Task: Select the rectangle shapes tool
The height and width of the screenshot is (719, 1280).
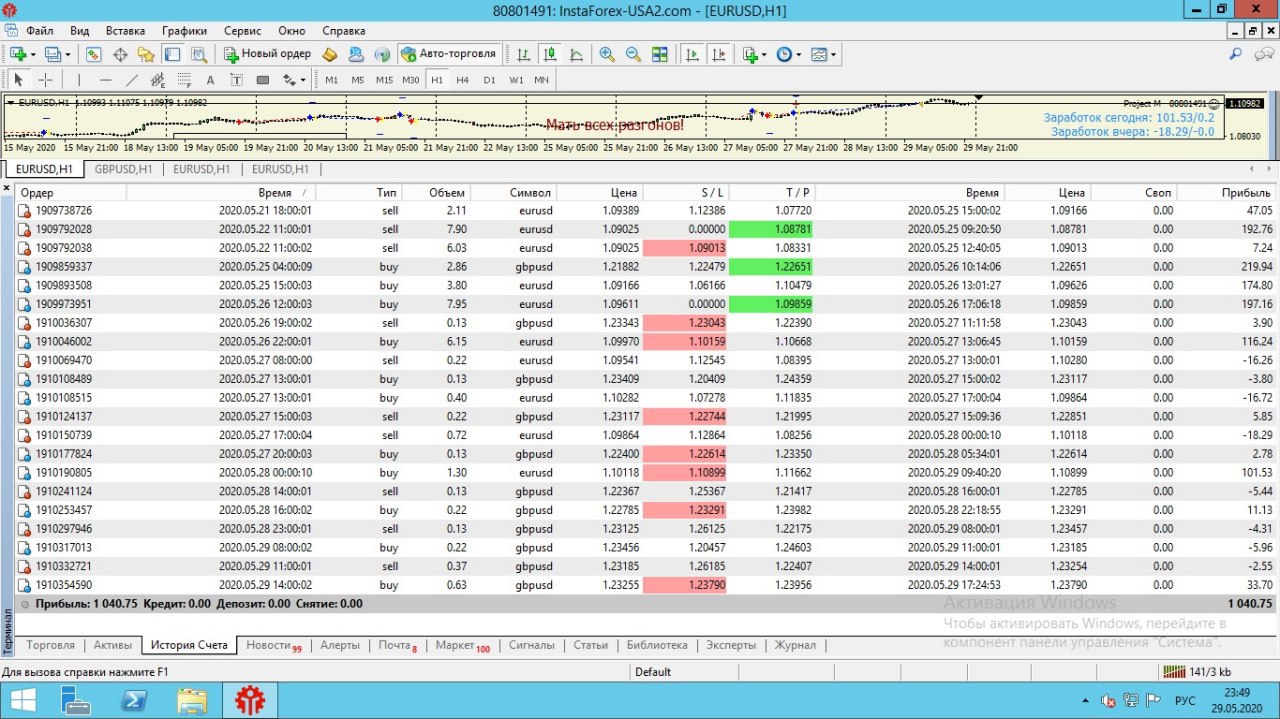Action: click(262, 80)
